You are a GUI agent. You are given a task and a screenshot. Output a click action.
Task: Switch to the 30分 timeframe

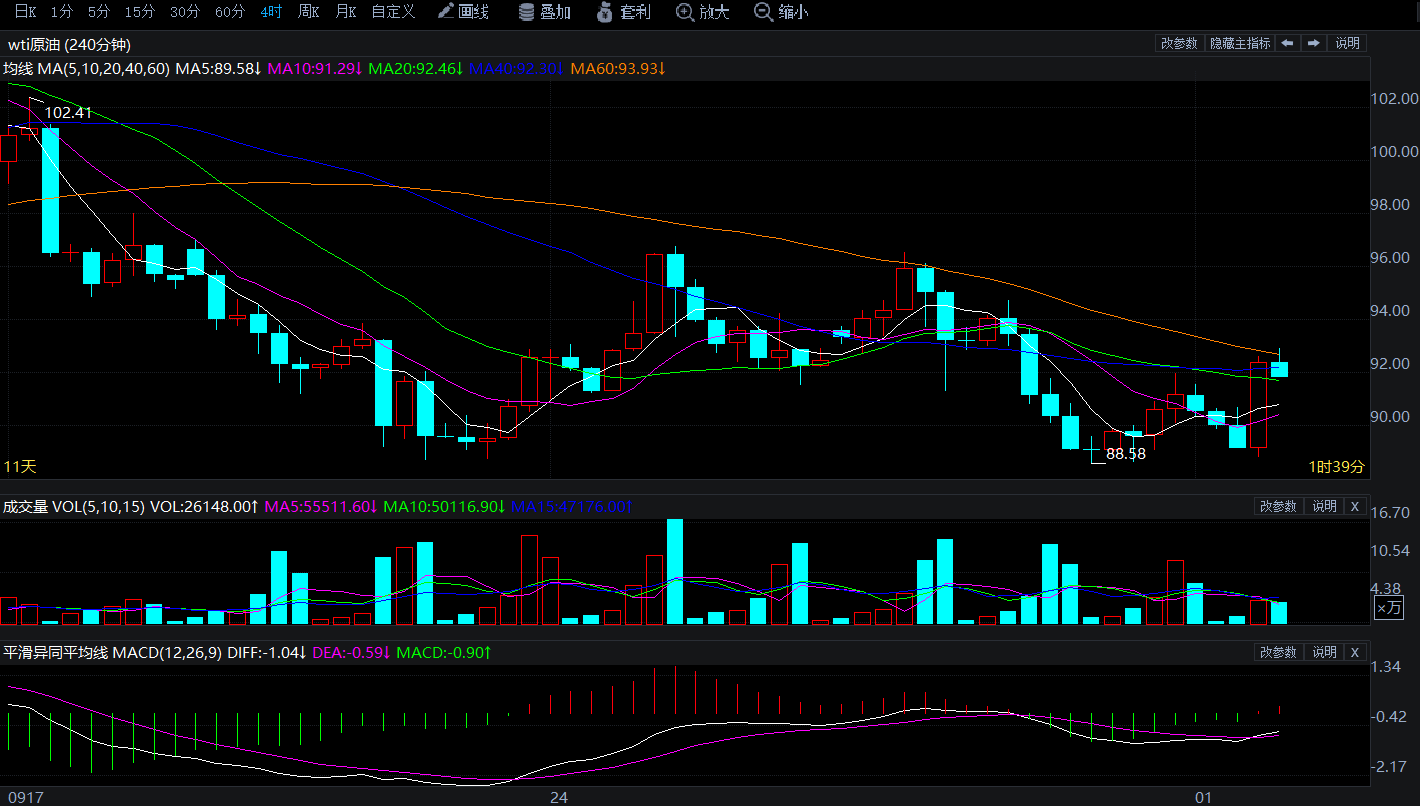click(x=185, y=12)
